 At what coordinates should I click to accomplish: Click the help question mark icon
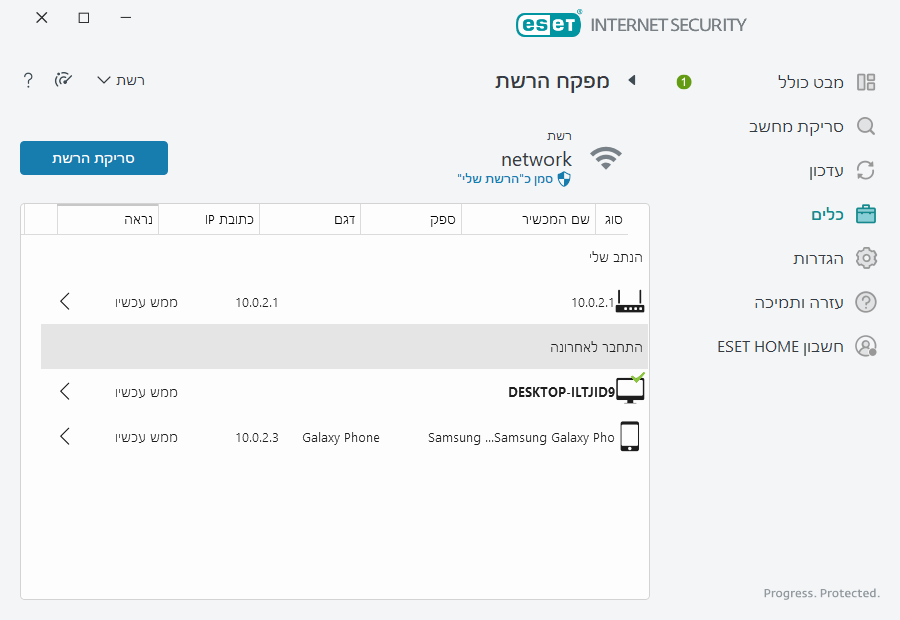28,80
